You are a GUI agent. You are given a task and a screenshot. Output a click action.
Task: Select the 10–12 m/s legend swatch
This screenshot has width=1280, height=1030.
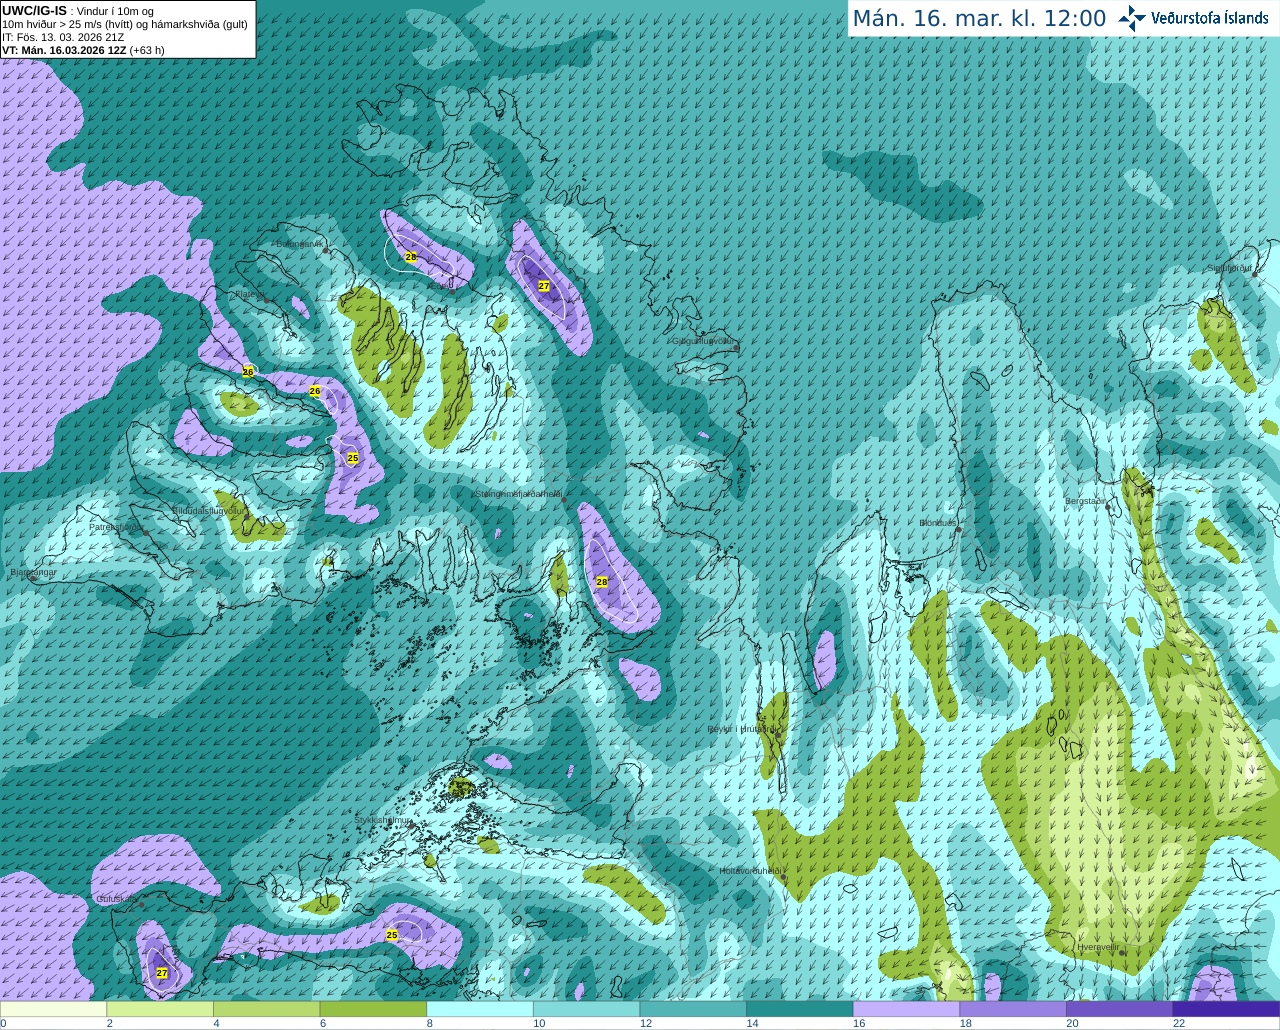click(587, 1009)
